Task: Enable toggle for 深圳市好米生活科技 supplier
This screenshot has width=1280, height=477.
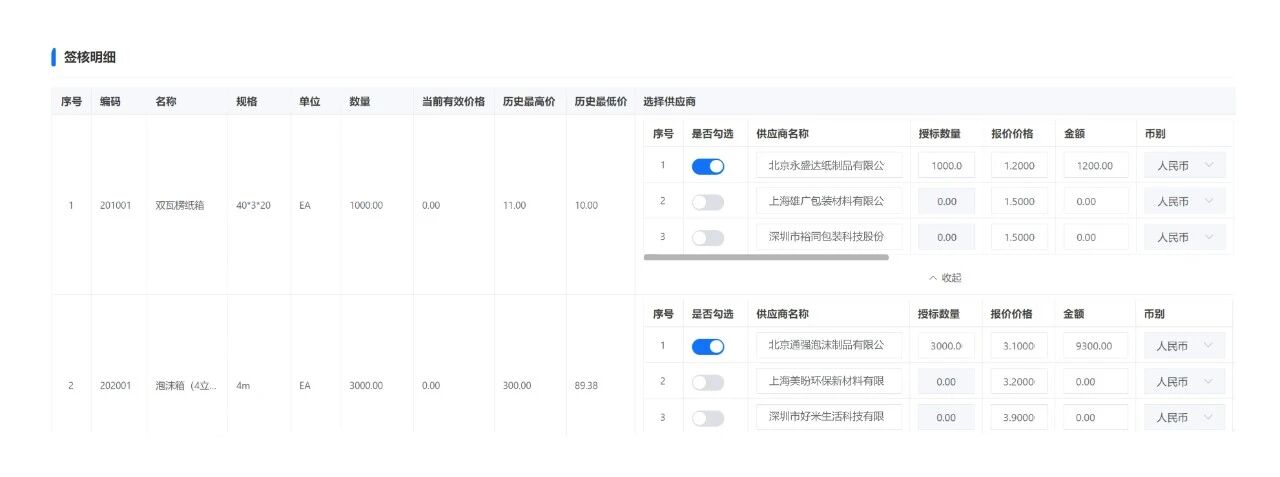Action: tap(707, 418)
